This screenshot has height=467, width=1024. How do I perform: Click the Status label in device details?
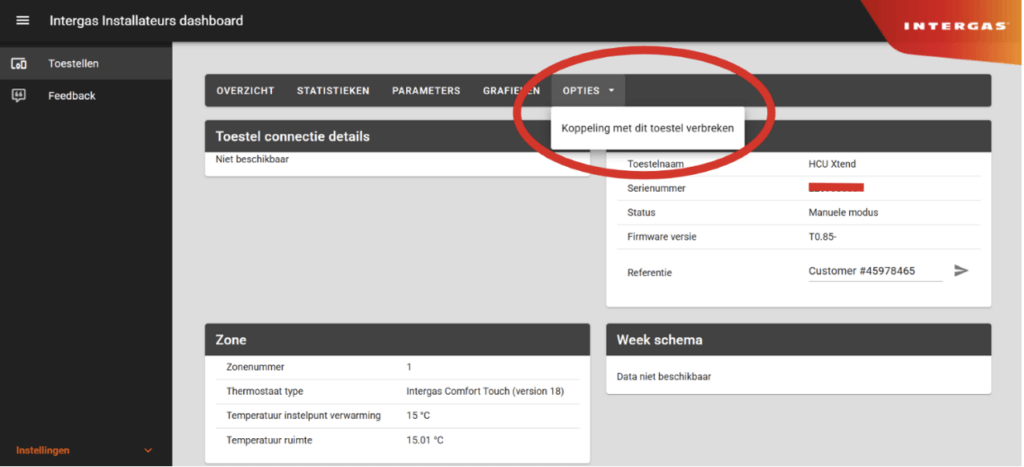coord(641,212)
